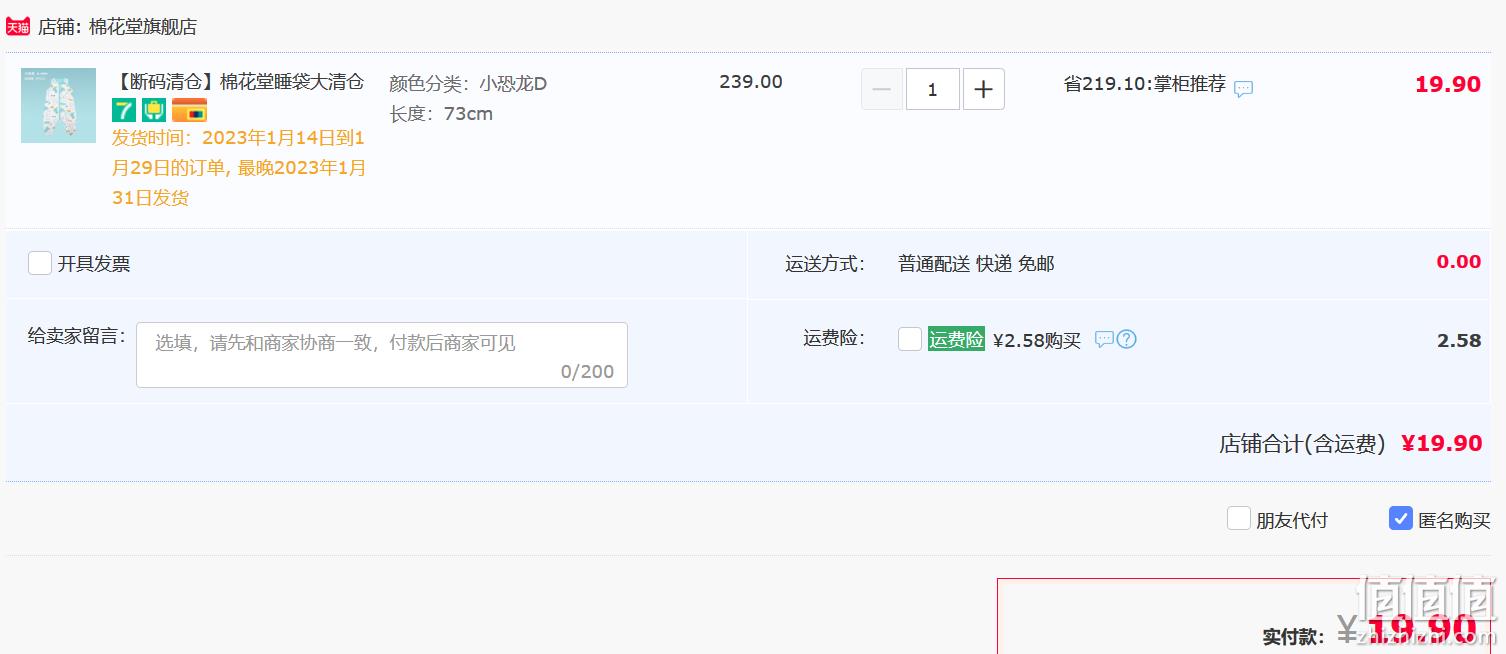Click the chat icon next to ¥2.58购买
Image resolution: width=1506 pixels, height=654 pixels.
tap(1104, 339)
